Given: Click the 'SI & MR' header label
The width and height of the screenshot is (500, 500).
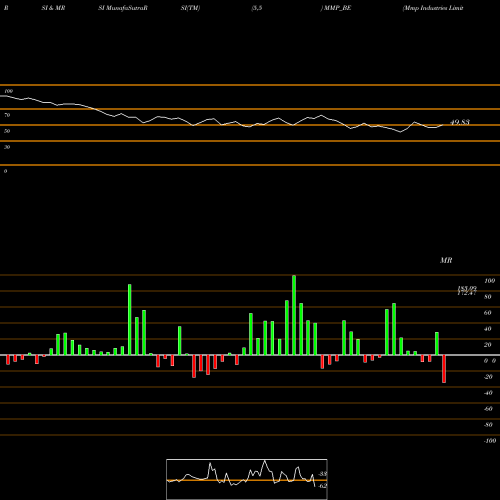Looking at the screenshot, I should tap(53, 8).
